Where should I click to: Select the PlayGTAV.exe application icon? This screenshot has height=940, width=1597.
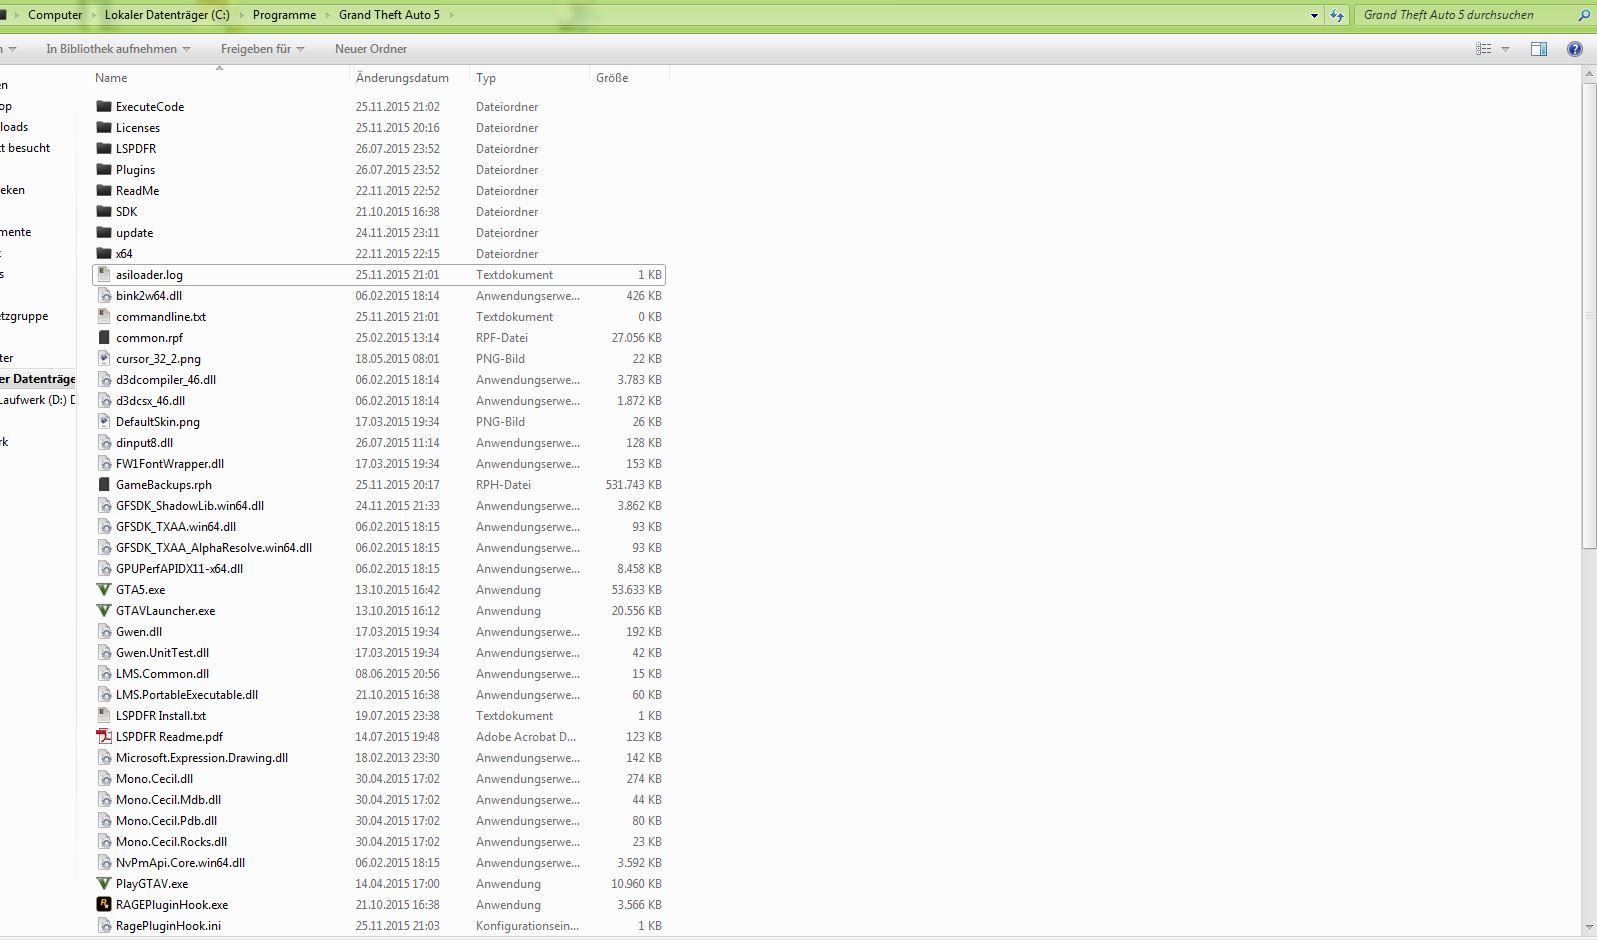coord(104,883)
